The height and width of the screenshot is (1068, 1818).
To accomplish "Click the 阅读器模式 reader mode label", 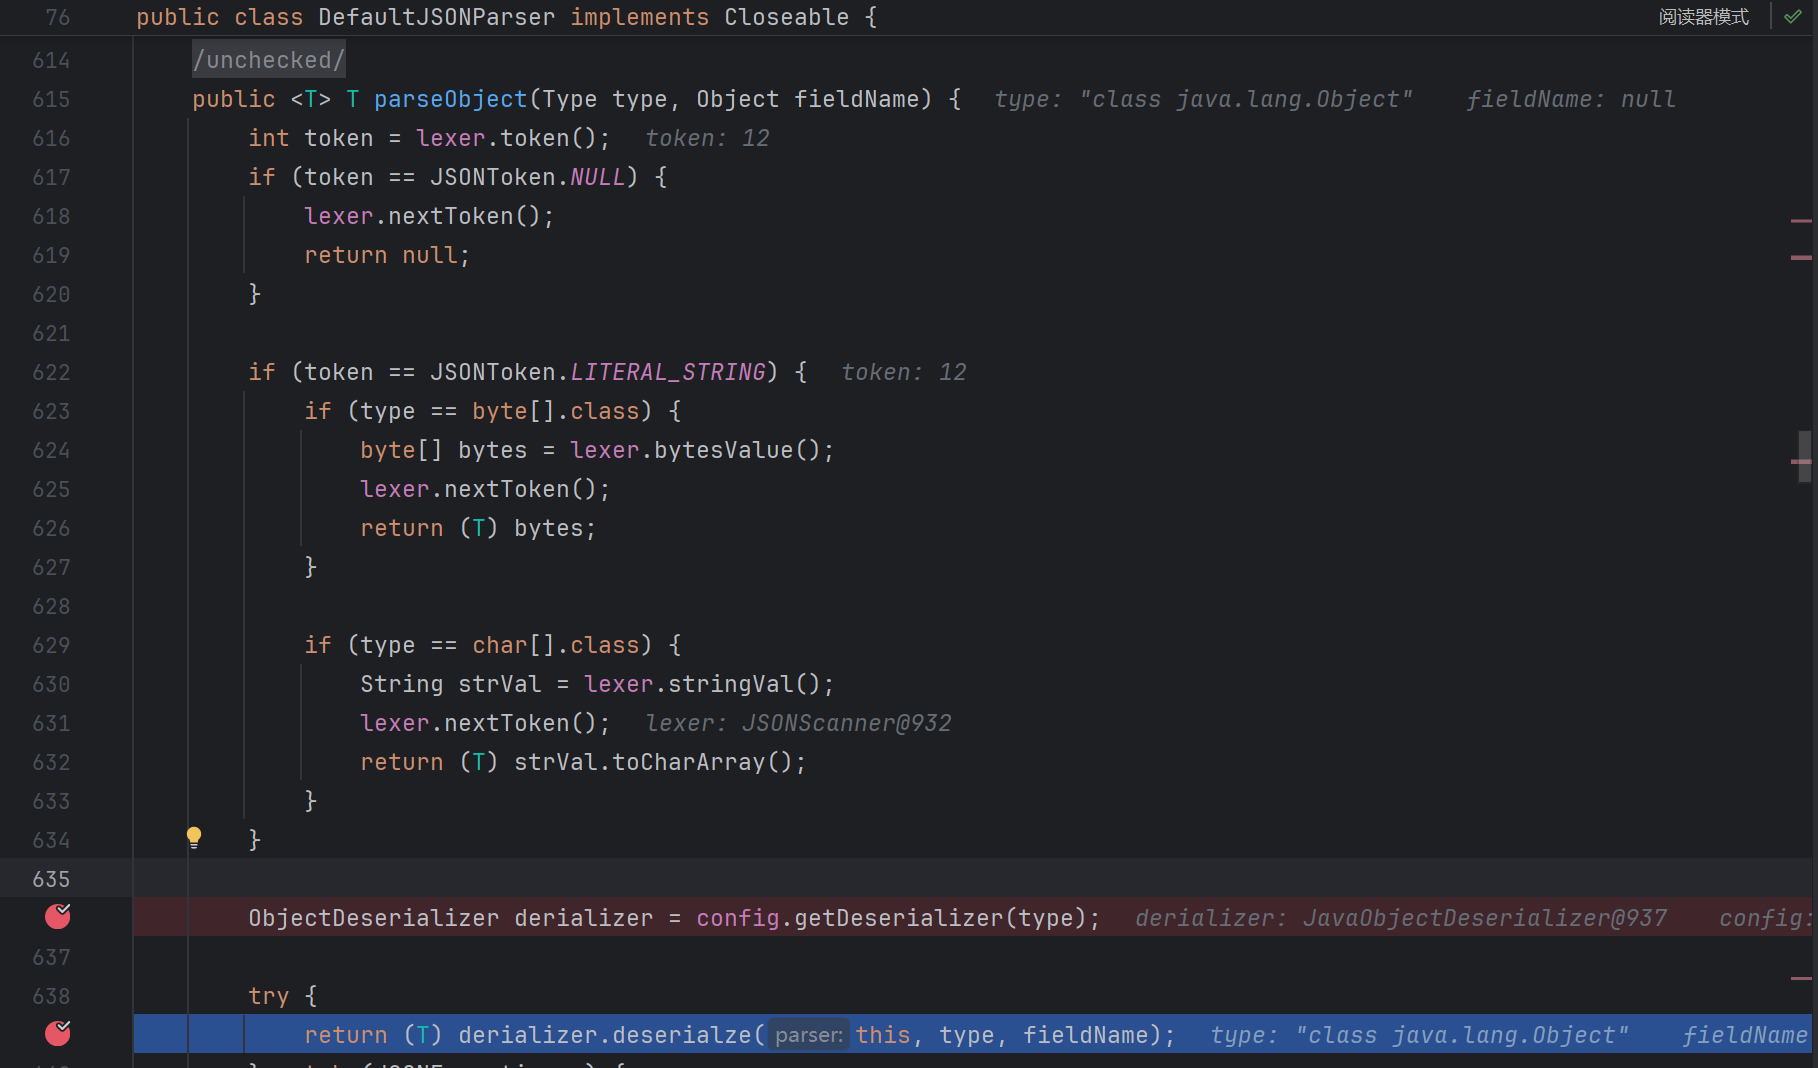I will click(x=1703, y=17).
